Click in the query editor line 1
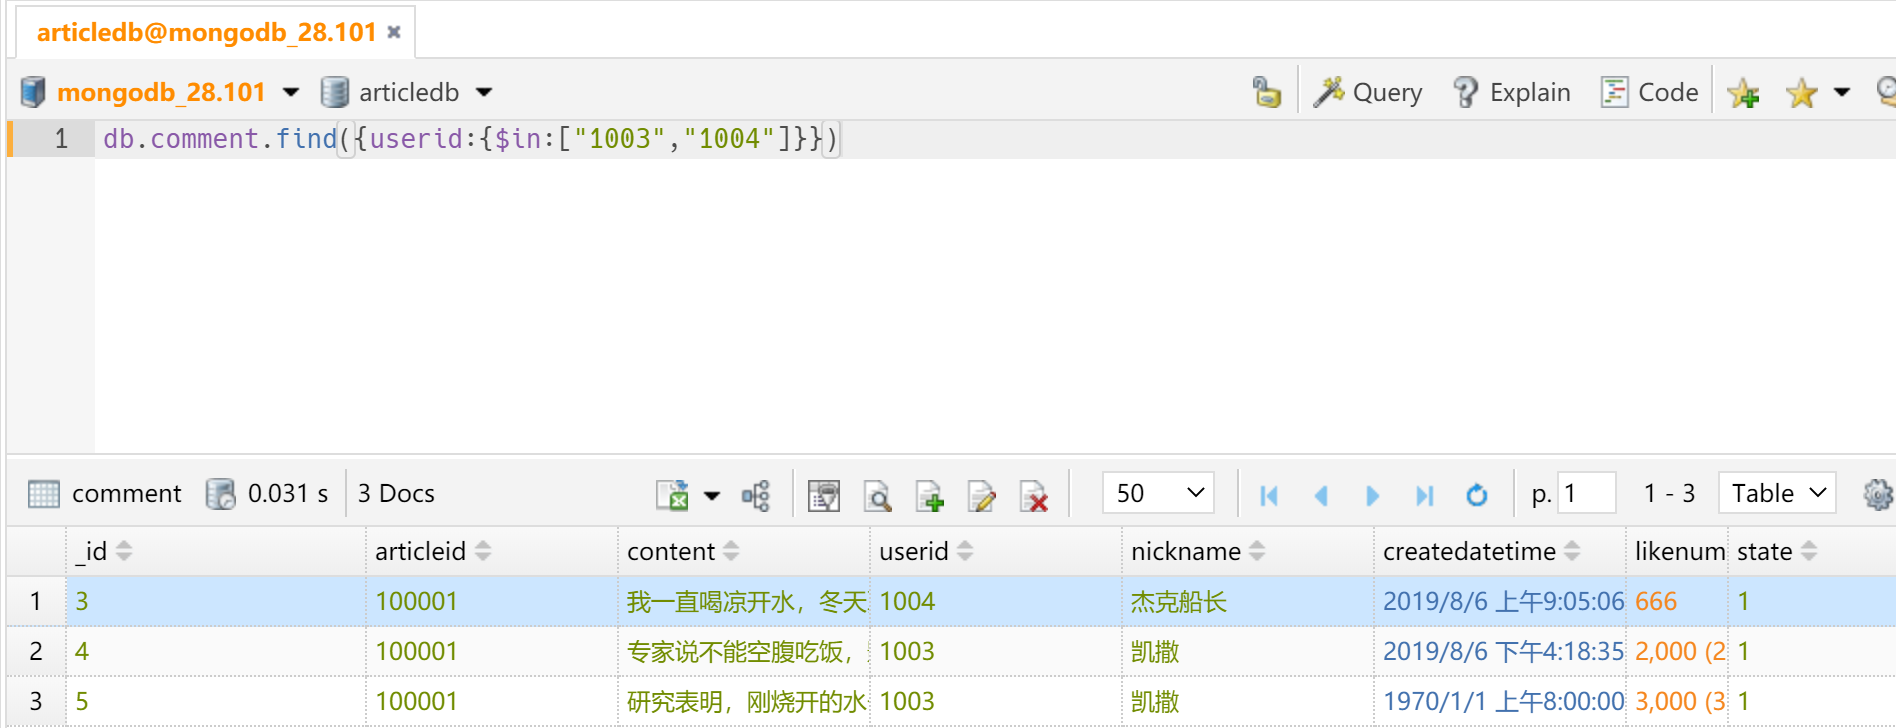Screen dimensions: 1896x728 click(x=995, y=139)
